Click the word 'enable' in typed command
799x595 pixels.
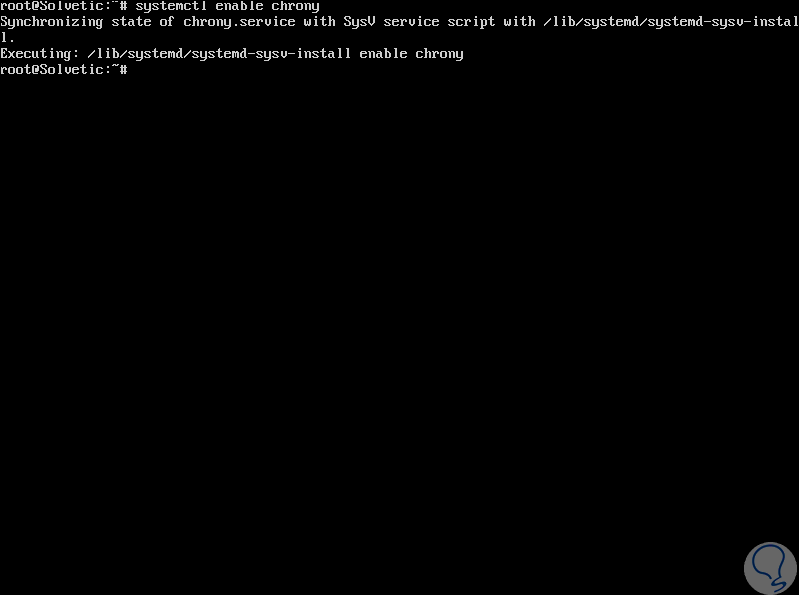click(x=239, y=6)
